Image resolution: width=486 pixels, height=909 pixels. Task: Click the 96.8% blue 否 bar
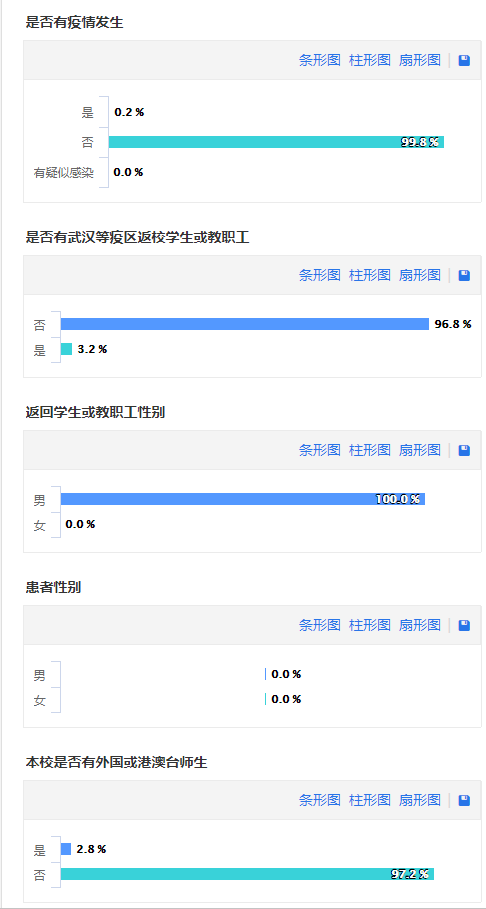pos(245,324)
